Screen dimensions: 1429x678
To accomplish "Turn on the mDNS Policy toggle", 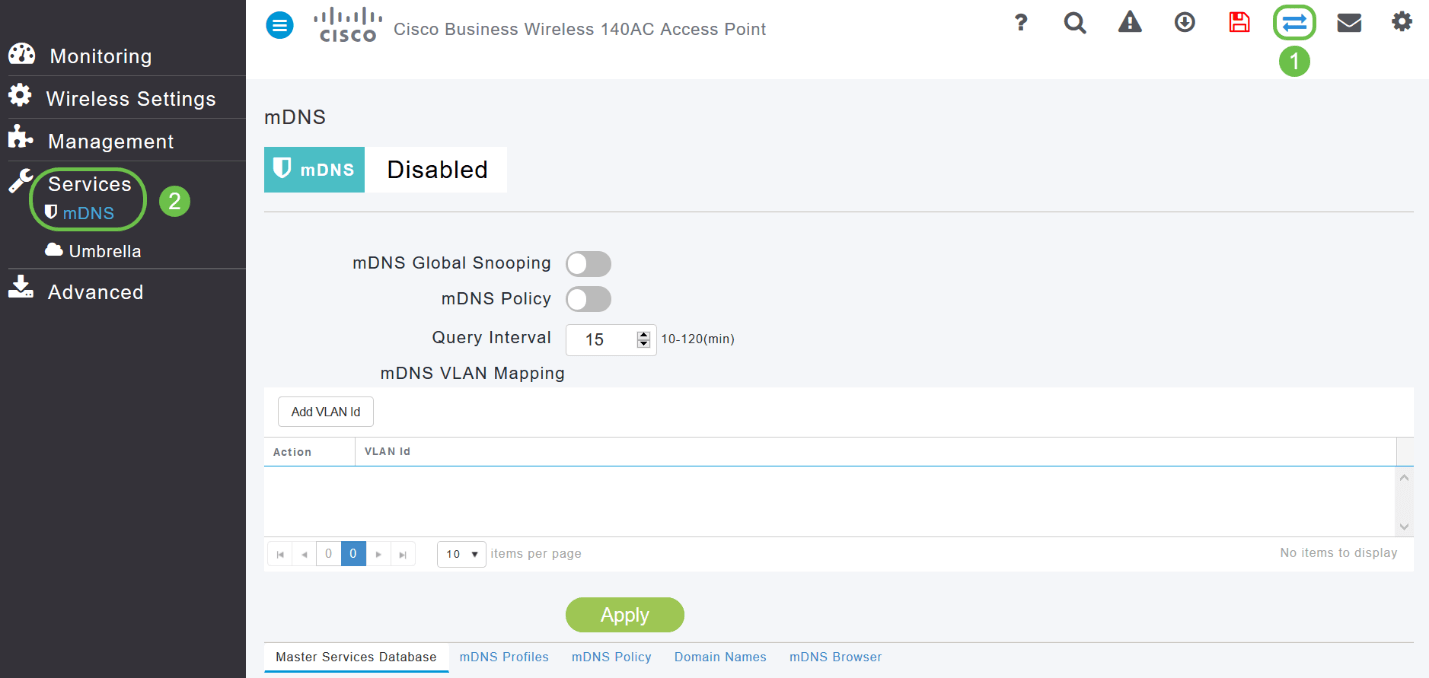I will coord(588,299).
